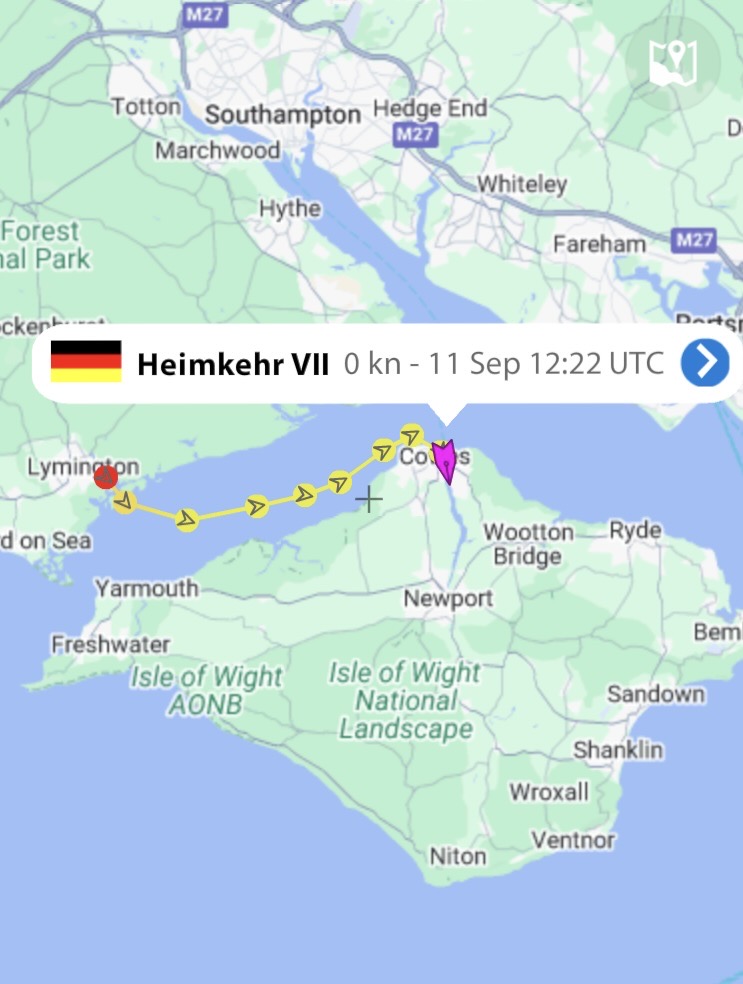Select the lowest yellow track arrow waypoint
Image resolution: width=743 pixels, height=984 pixels.
tap(186, 520)
